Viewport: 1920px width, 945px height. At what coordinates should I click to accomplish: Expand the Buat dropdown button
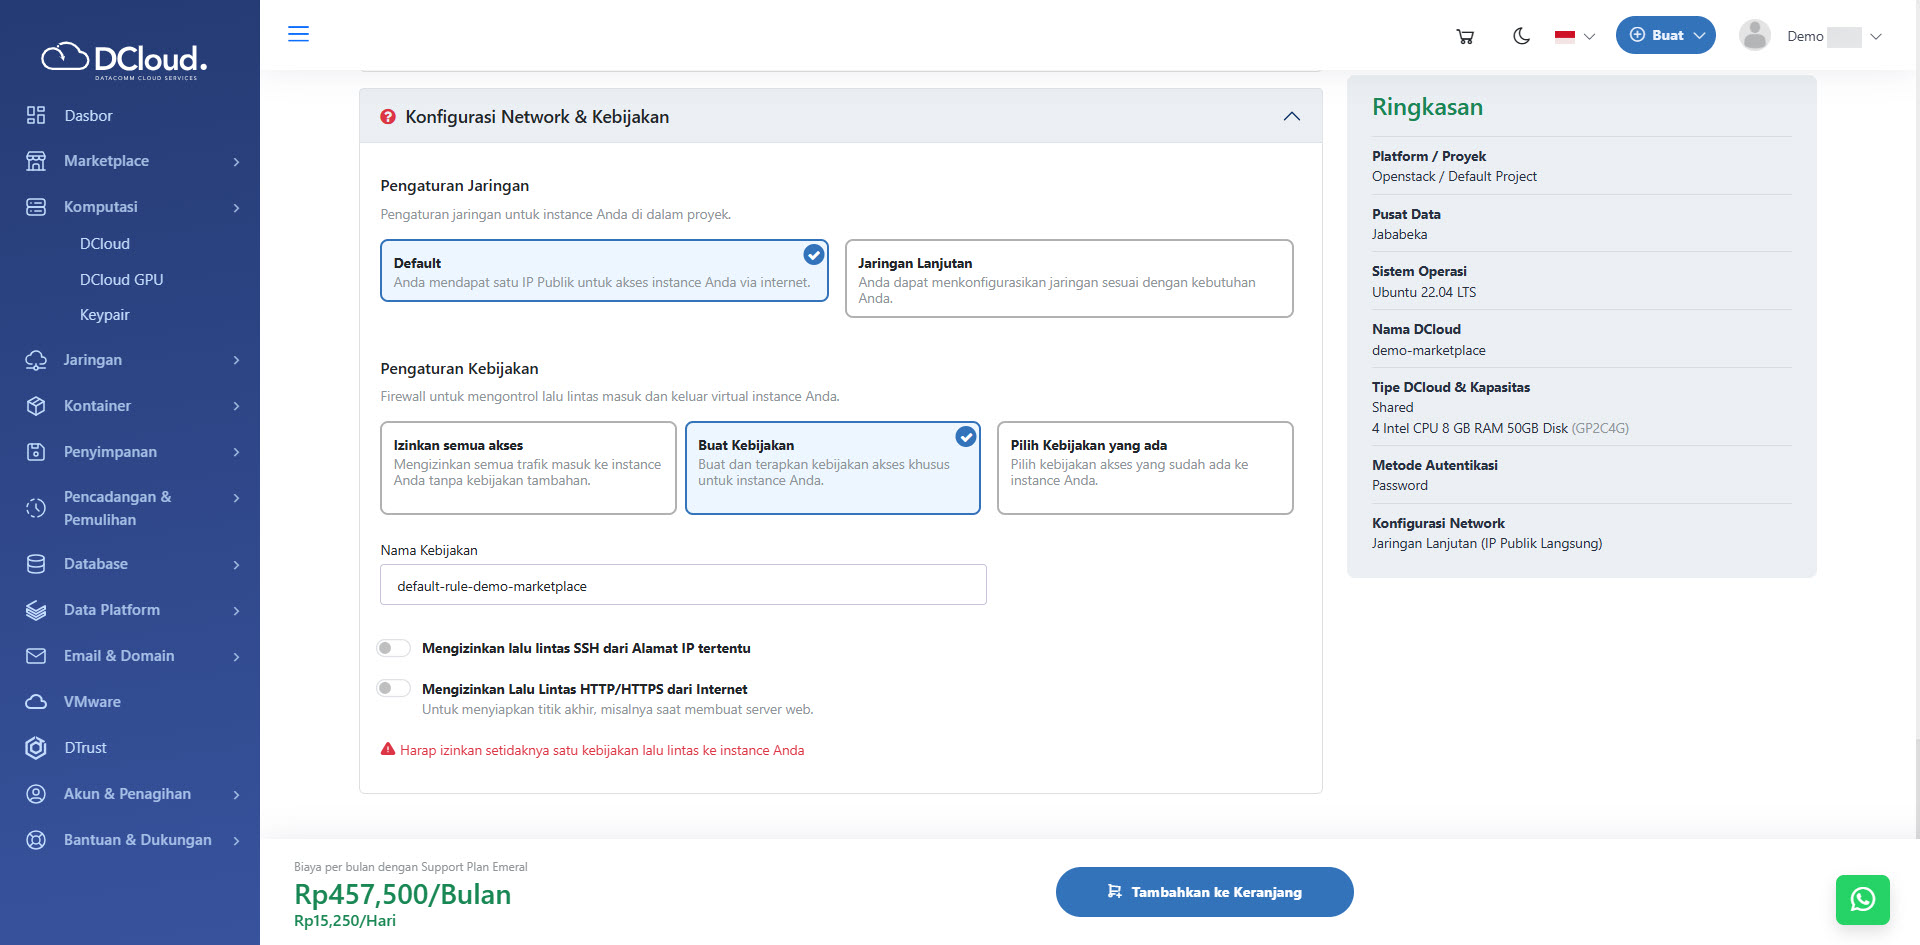[x=1665, y=35]
